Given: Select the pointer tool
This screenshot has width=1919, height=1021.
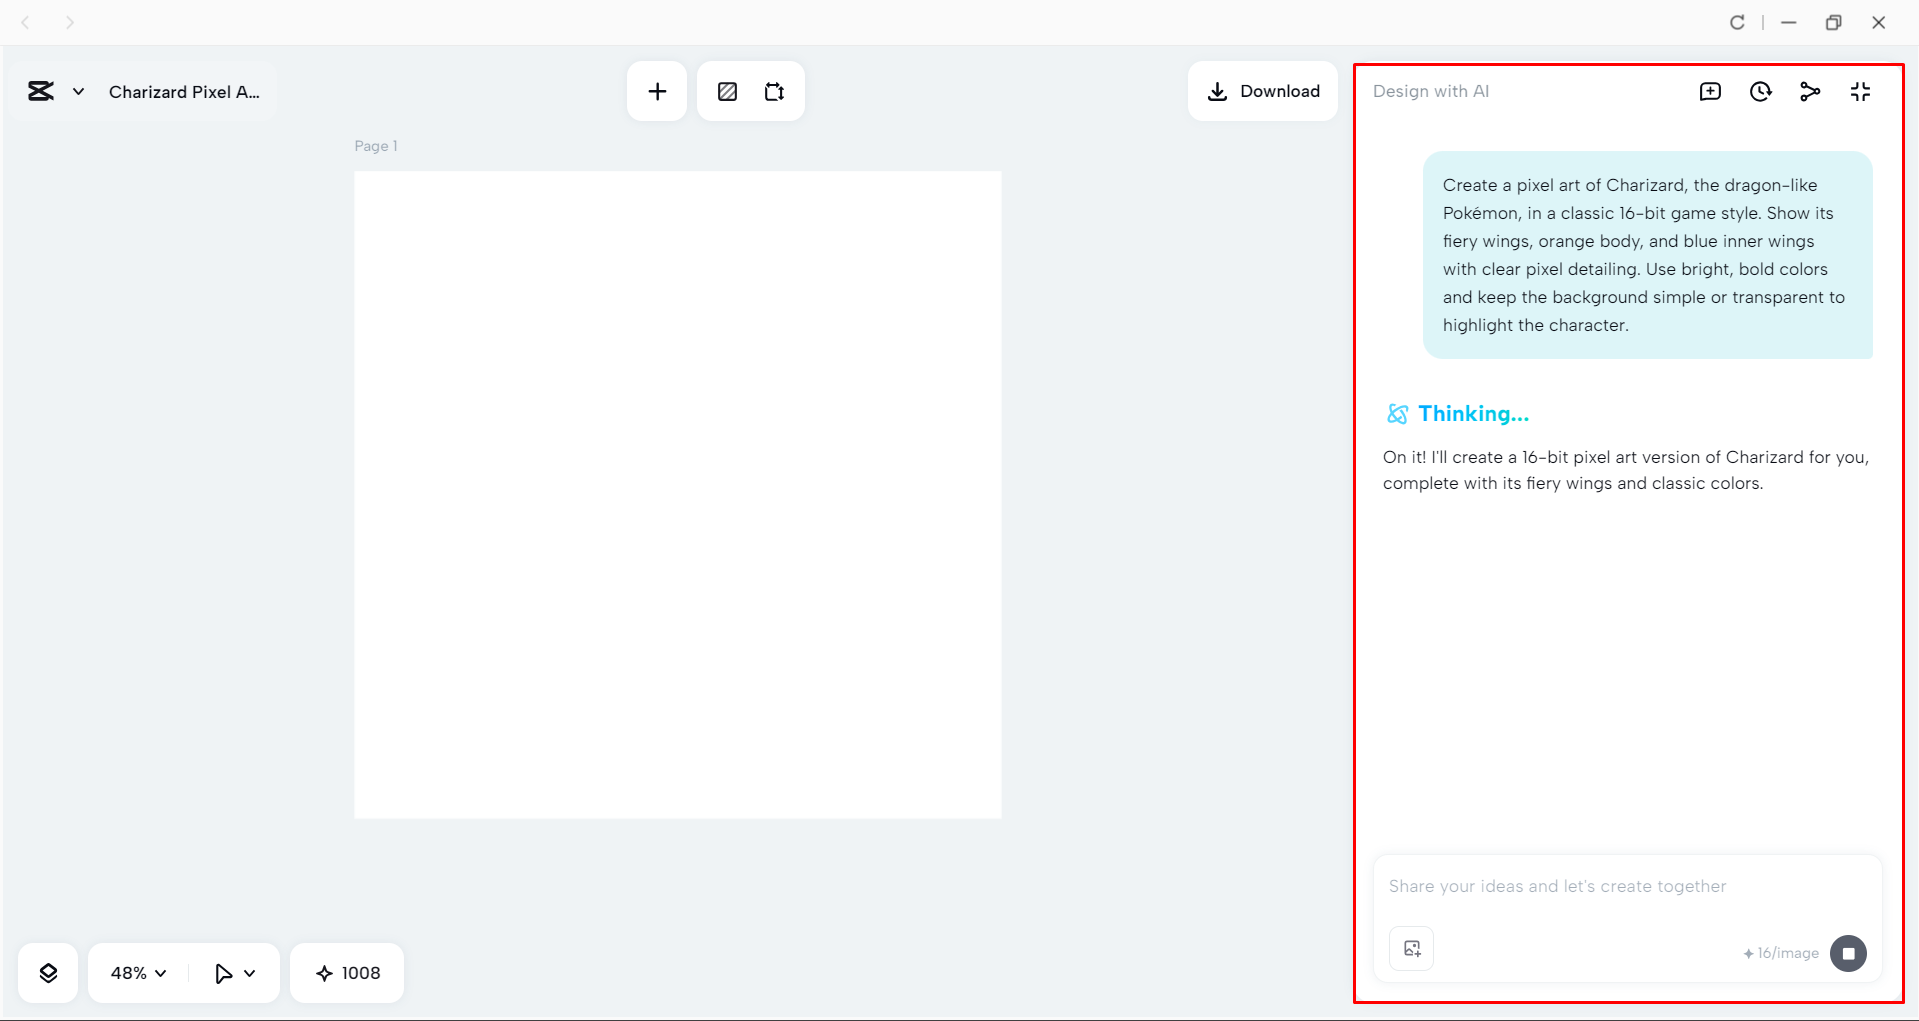Looking at the screenshot, I should coord(223,973).
